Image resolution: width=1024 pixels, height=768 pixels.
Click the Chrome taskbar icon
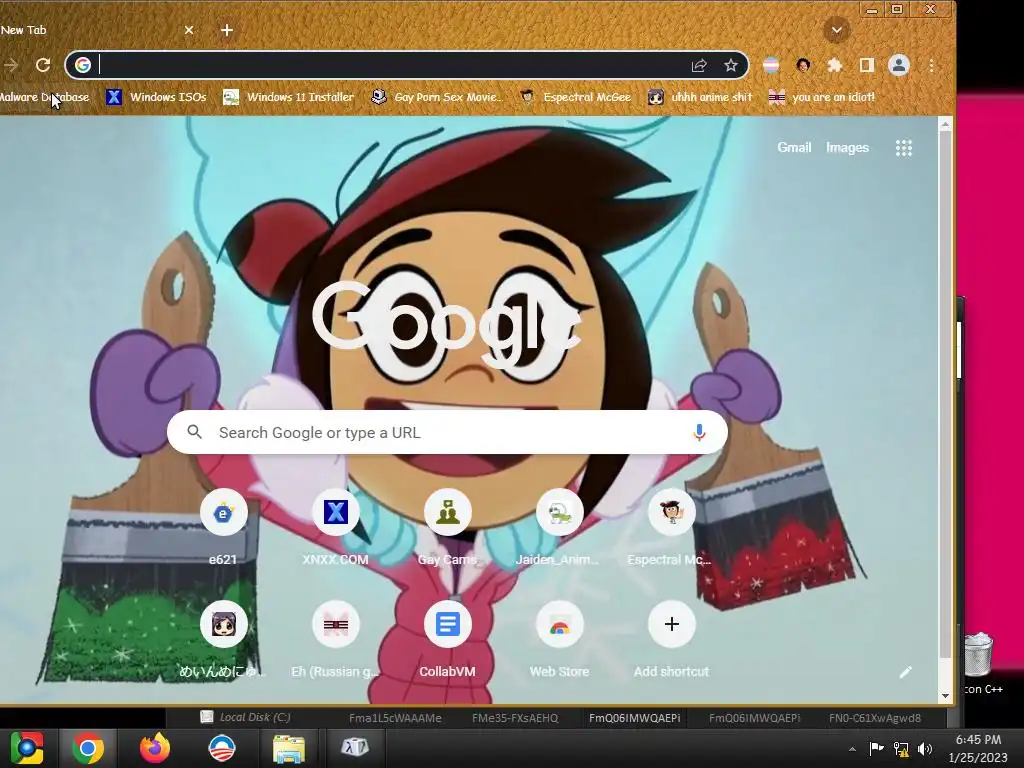tap(88, 748)
